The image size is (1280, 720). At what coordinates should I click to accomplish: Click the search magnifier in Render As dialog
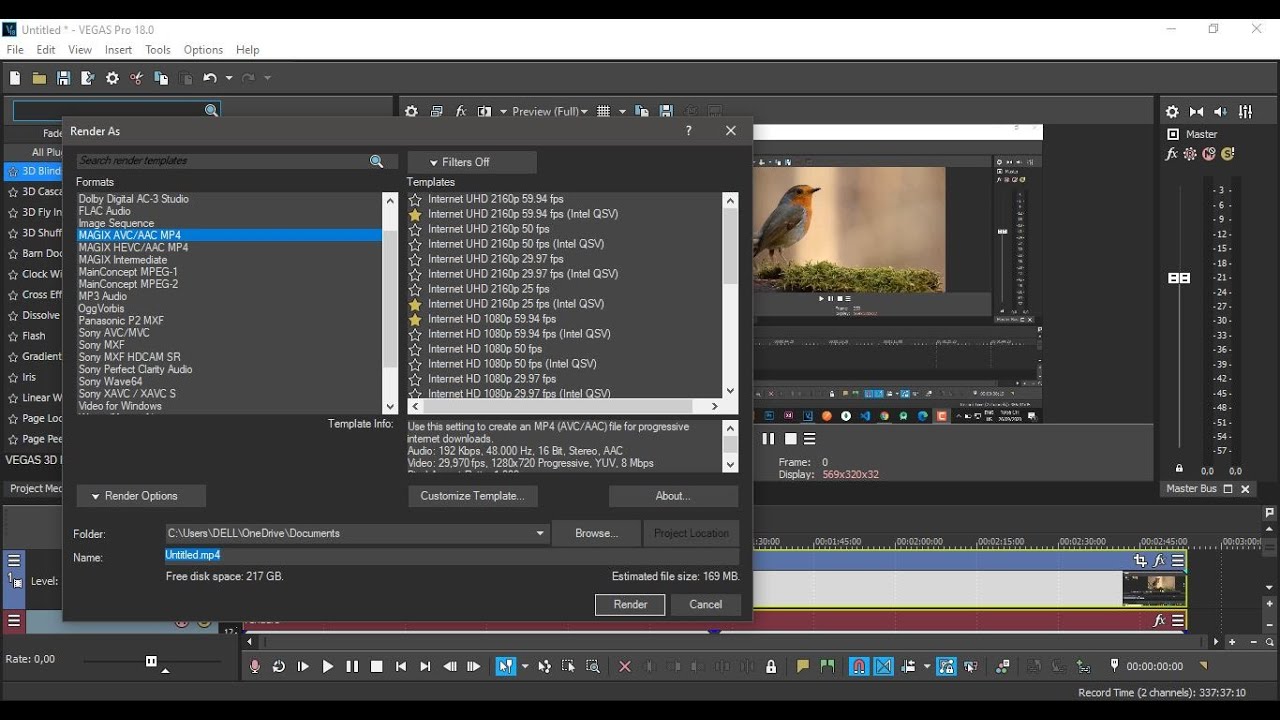click(x=377, y=161)
